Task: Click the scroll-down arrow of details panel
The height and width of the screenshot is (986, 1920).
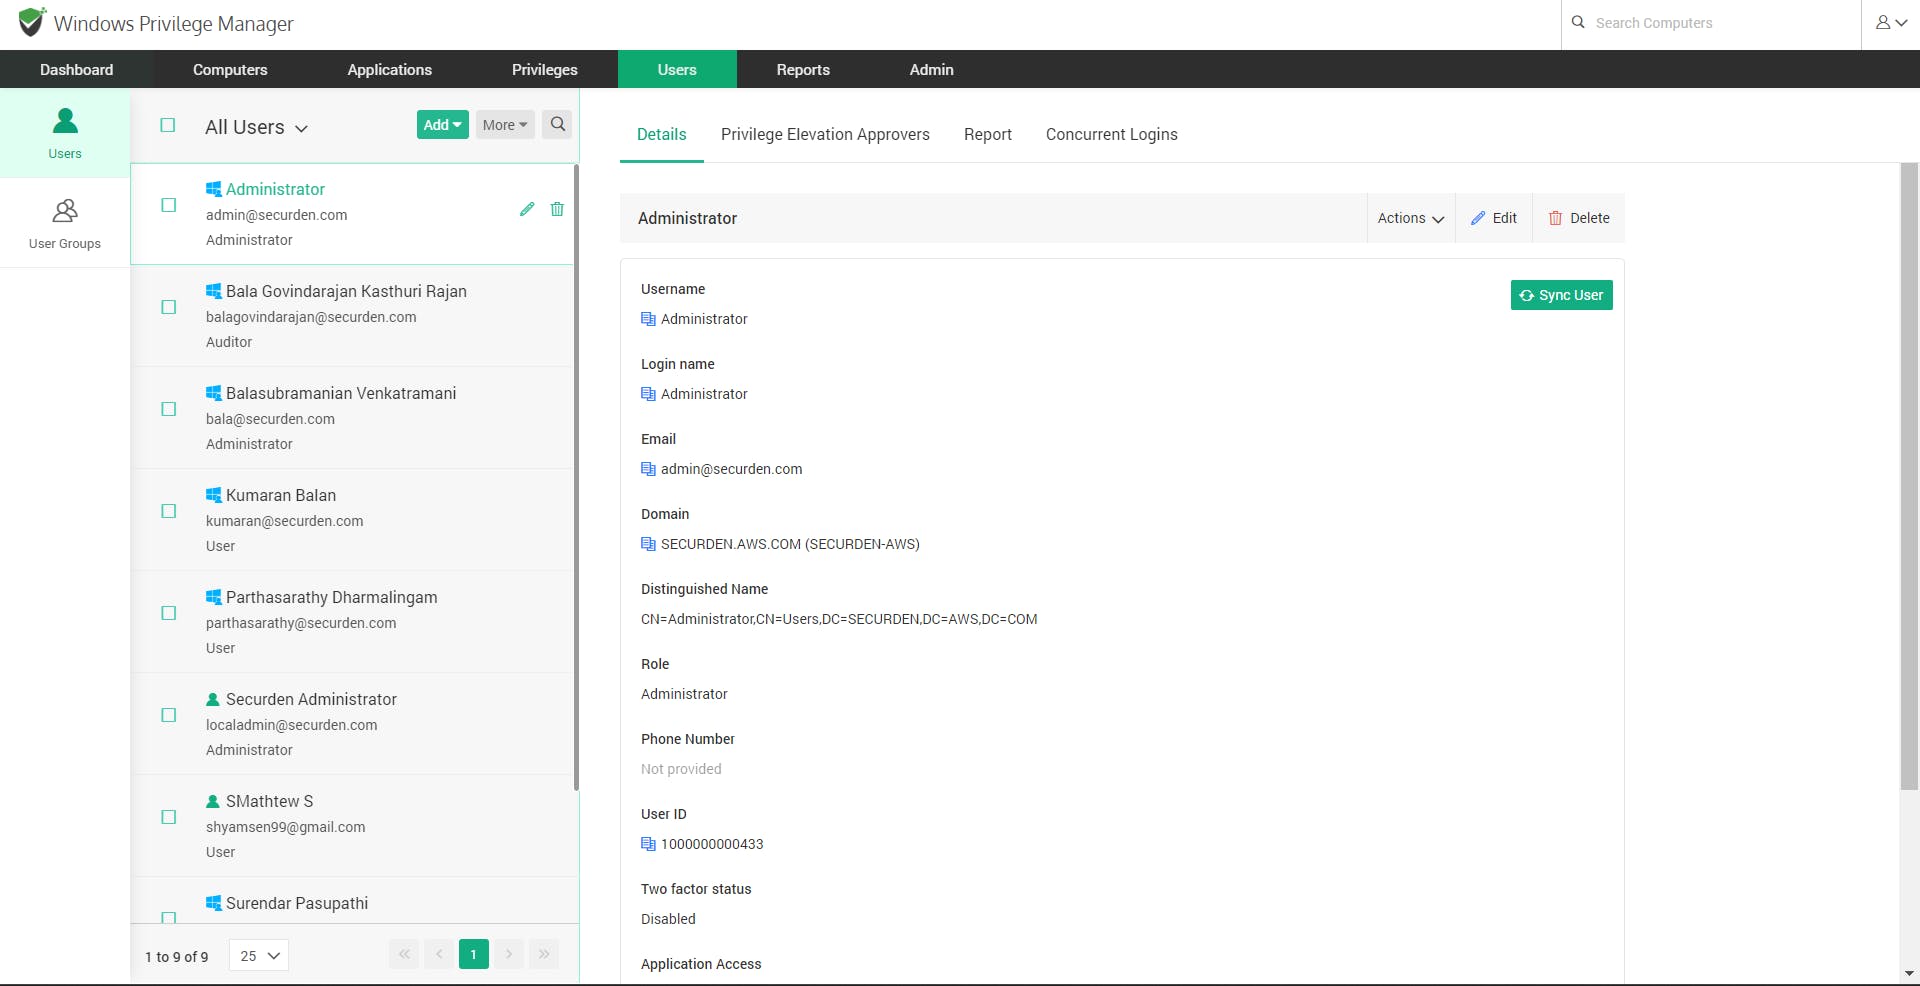Action: [1909, 973]
